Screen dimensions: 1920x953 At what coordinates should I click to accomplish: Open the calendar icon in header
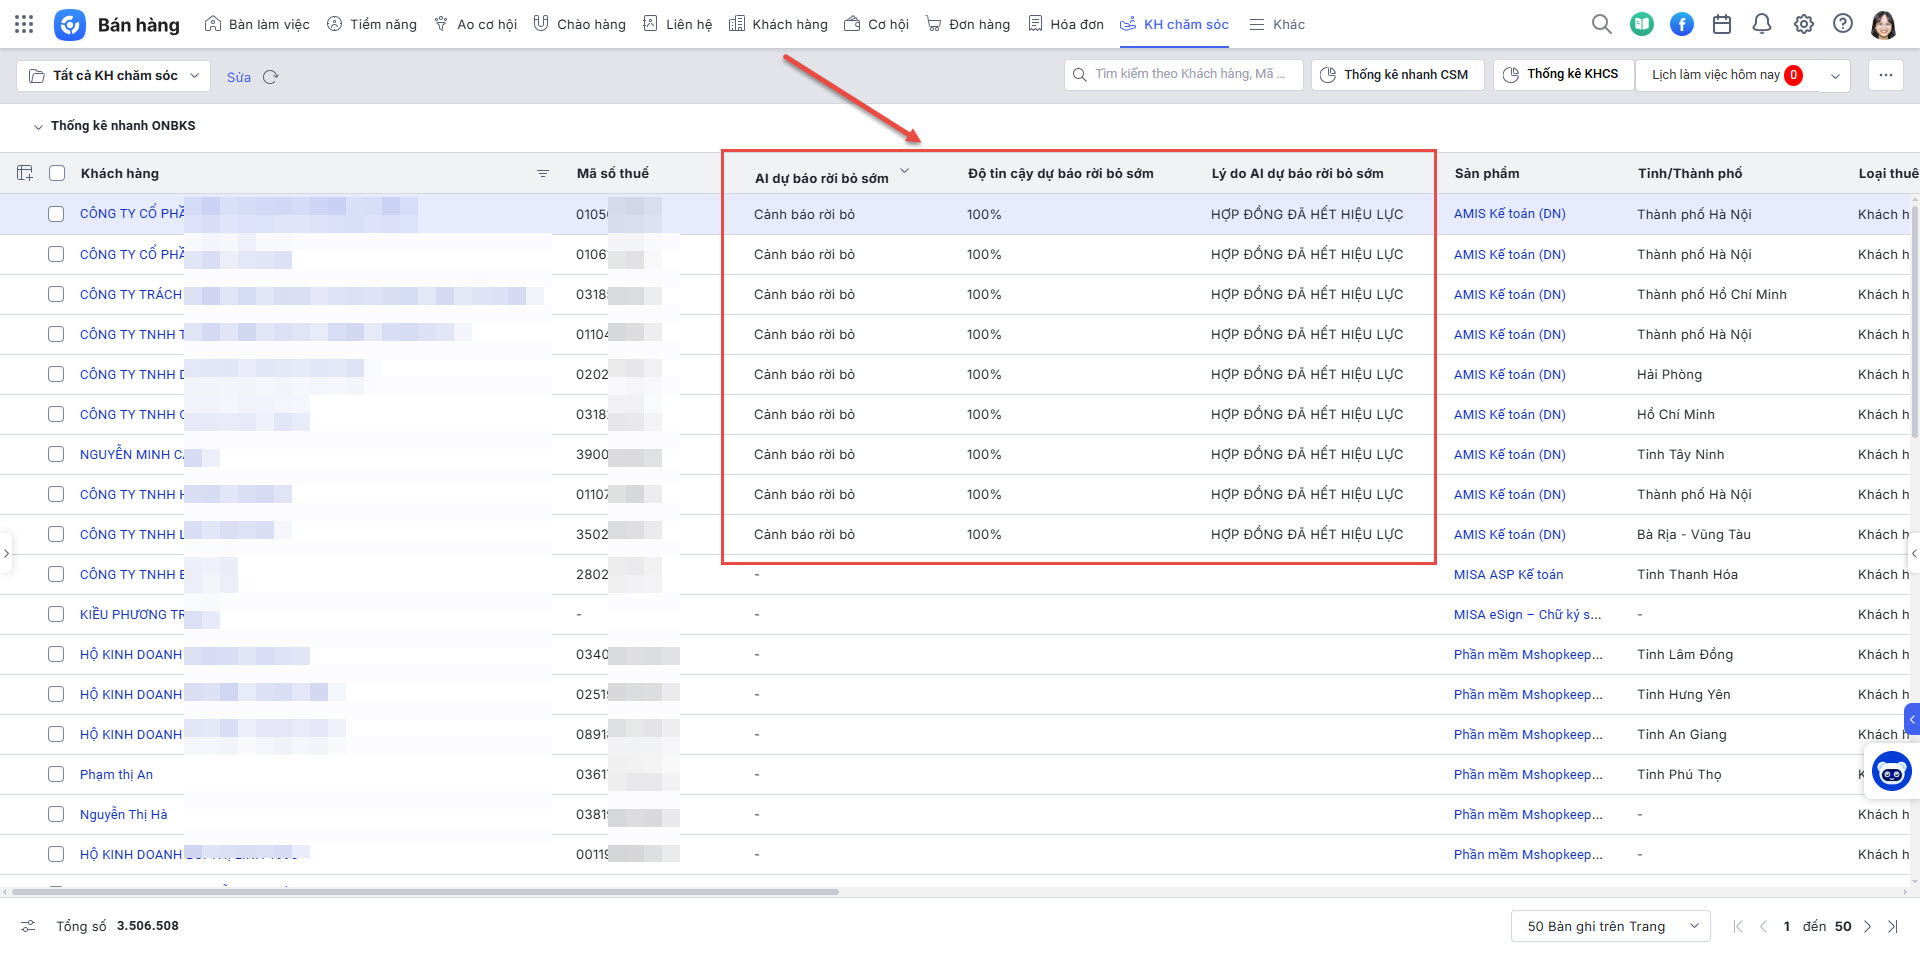[x=1722, y=24]
